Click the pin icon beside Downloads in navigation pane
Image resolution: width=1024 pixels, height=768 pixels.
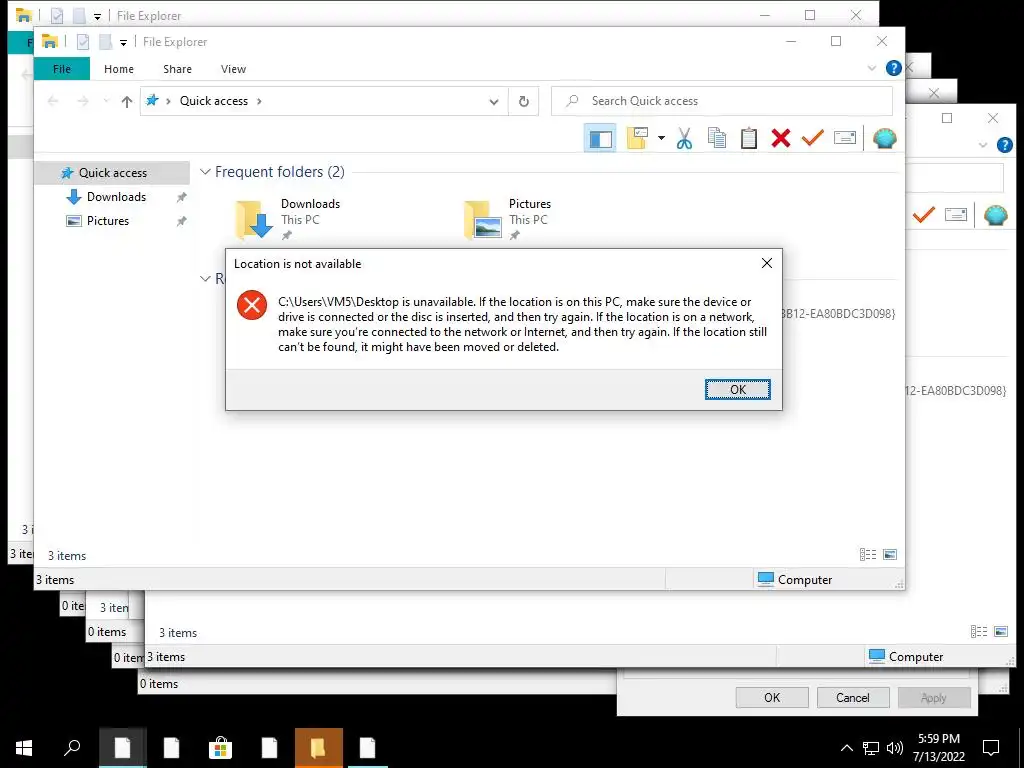(x=181, y=197)
